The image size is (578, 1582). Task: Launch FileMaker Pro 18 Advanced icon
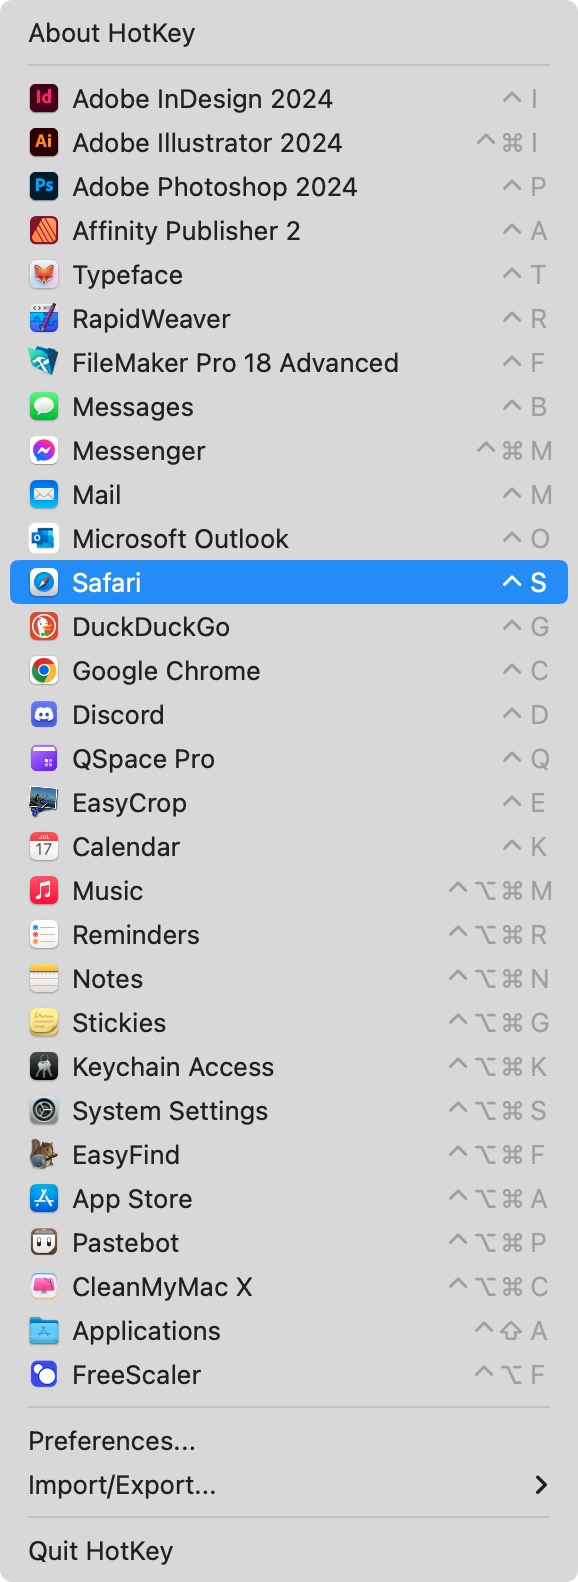pyautogui.click(x=44, y=363)
